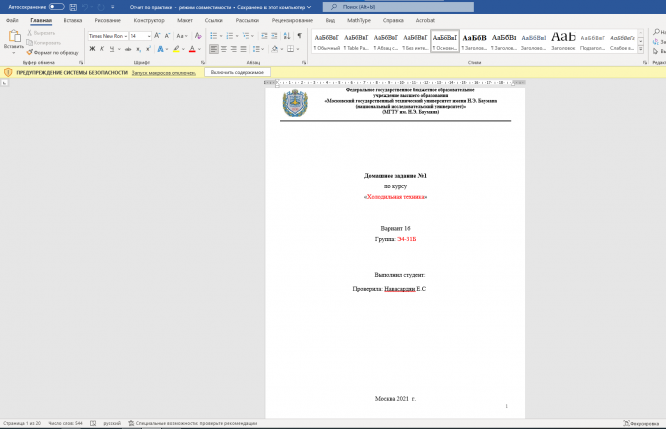Screen dimensions: 666x429
Task: Toggle italic К formatting
Action: tap(102, 49)
